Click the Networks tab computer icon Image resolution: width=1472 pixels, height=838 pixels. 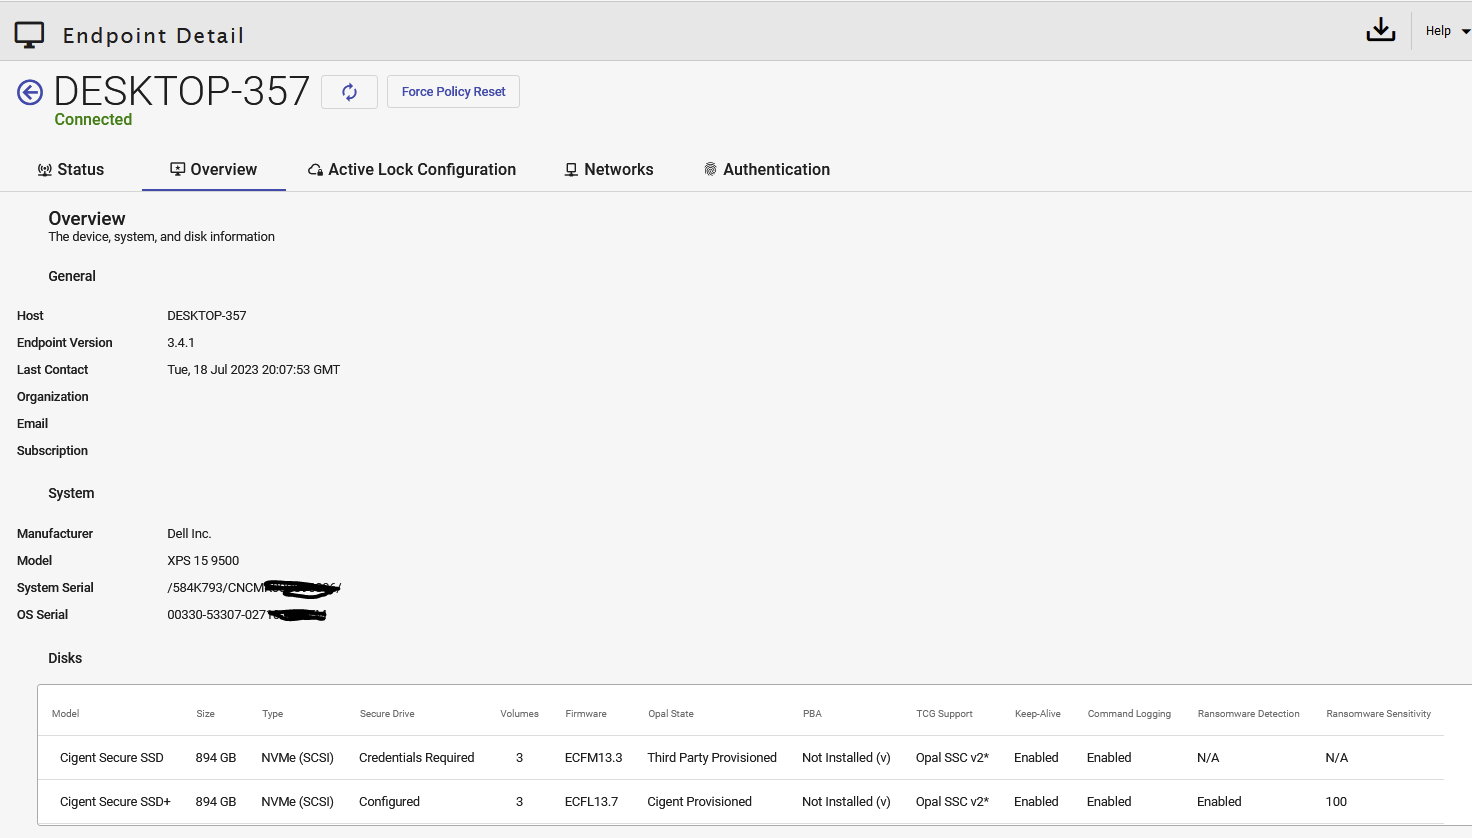coord(571,170)
